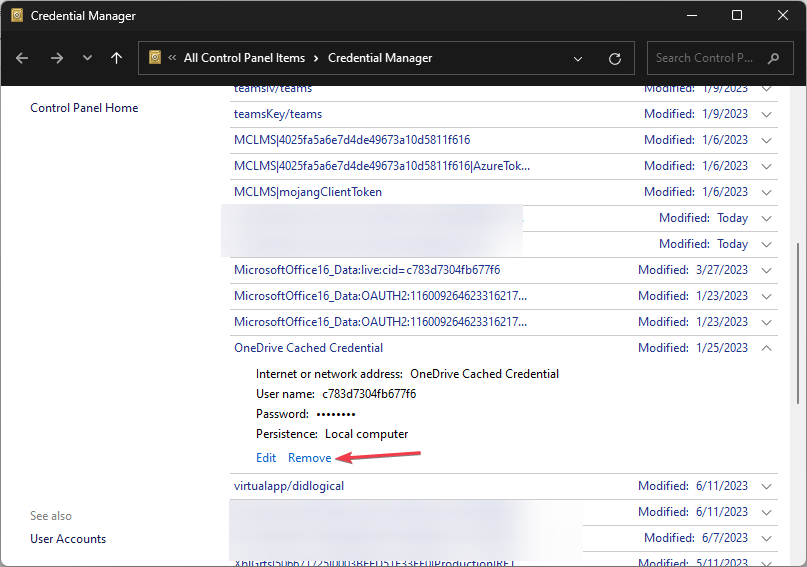Viewport: 807px width, 567px height.
Task: Click OneDrive Cached Credential title
Action: 308,348
